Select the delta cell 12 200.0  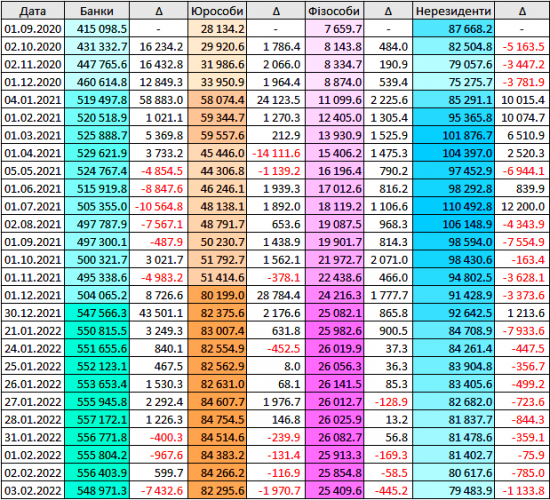(x=522, y=207)
